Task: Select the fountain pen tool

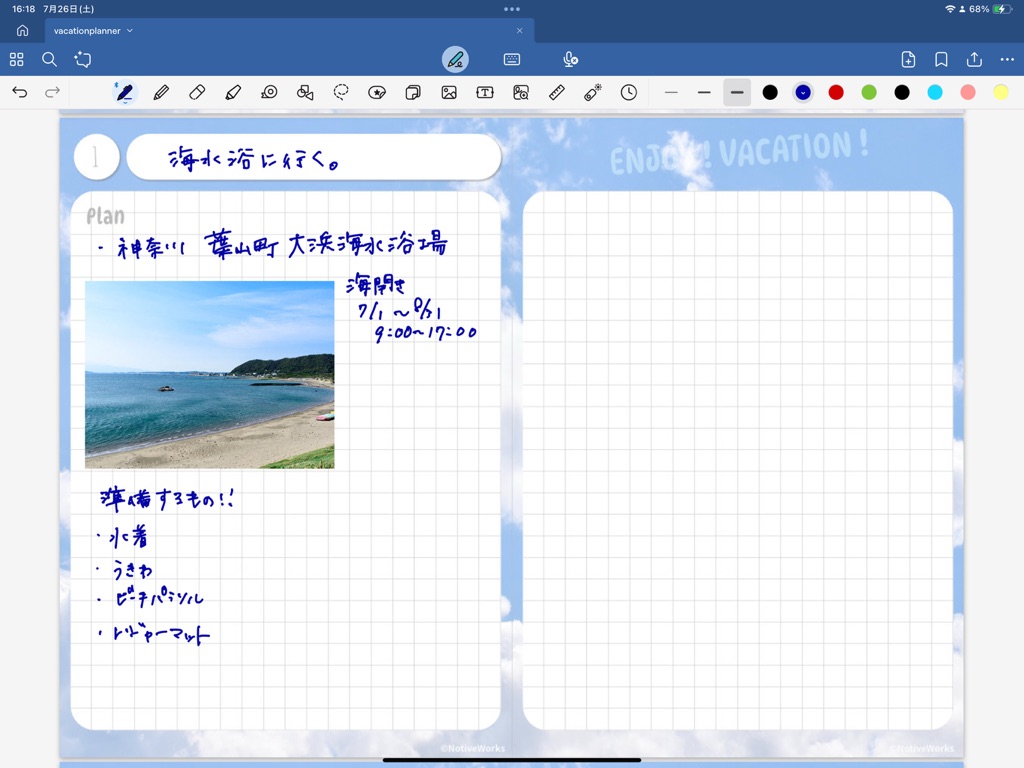Action: (x=124, y=93)
